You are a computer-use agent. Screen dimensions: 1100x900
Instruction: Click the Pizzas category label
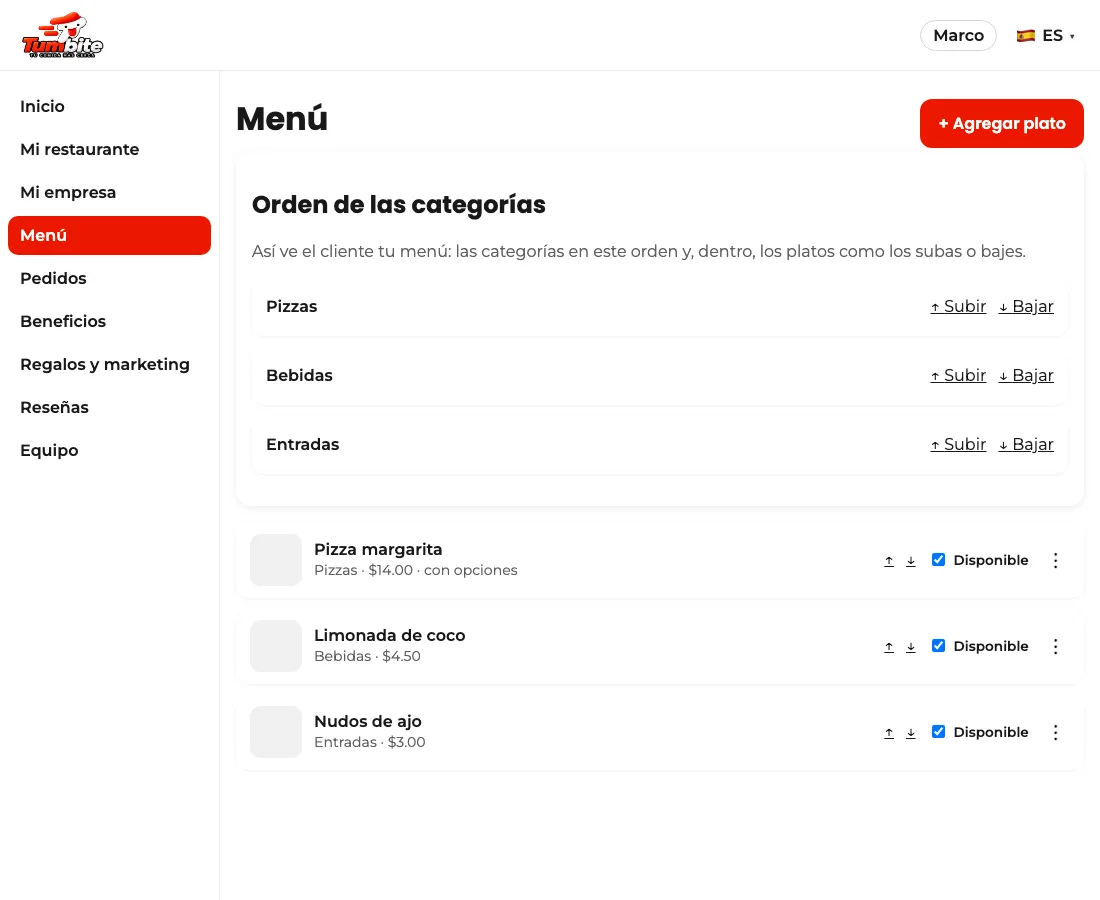(292, 307)
